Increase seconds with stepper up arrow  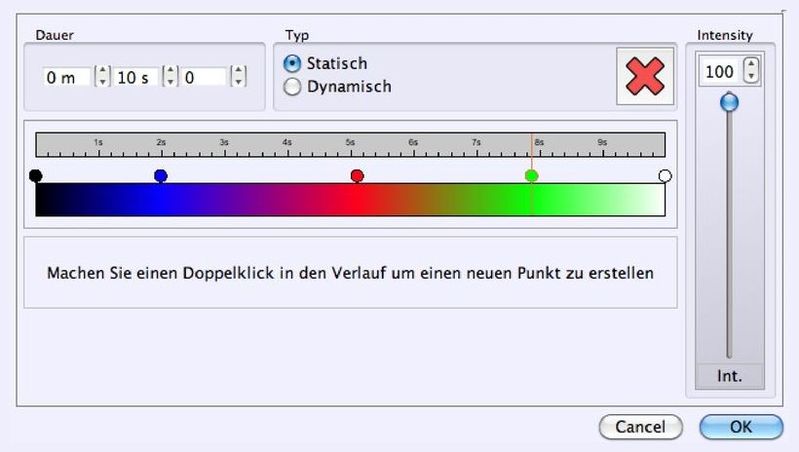pyautogui.click(x=170, y=71)
